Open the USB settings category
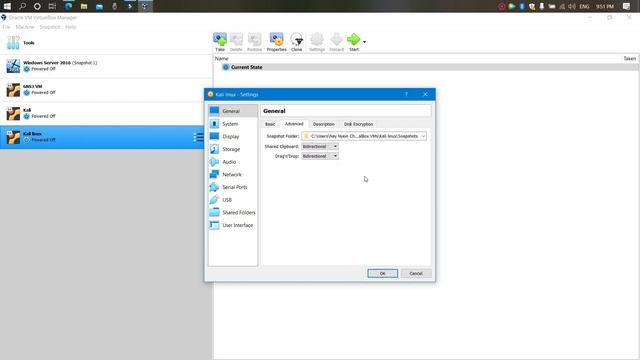The image size is (640, 360). (233, 200)
